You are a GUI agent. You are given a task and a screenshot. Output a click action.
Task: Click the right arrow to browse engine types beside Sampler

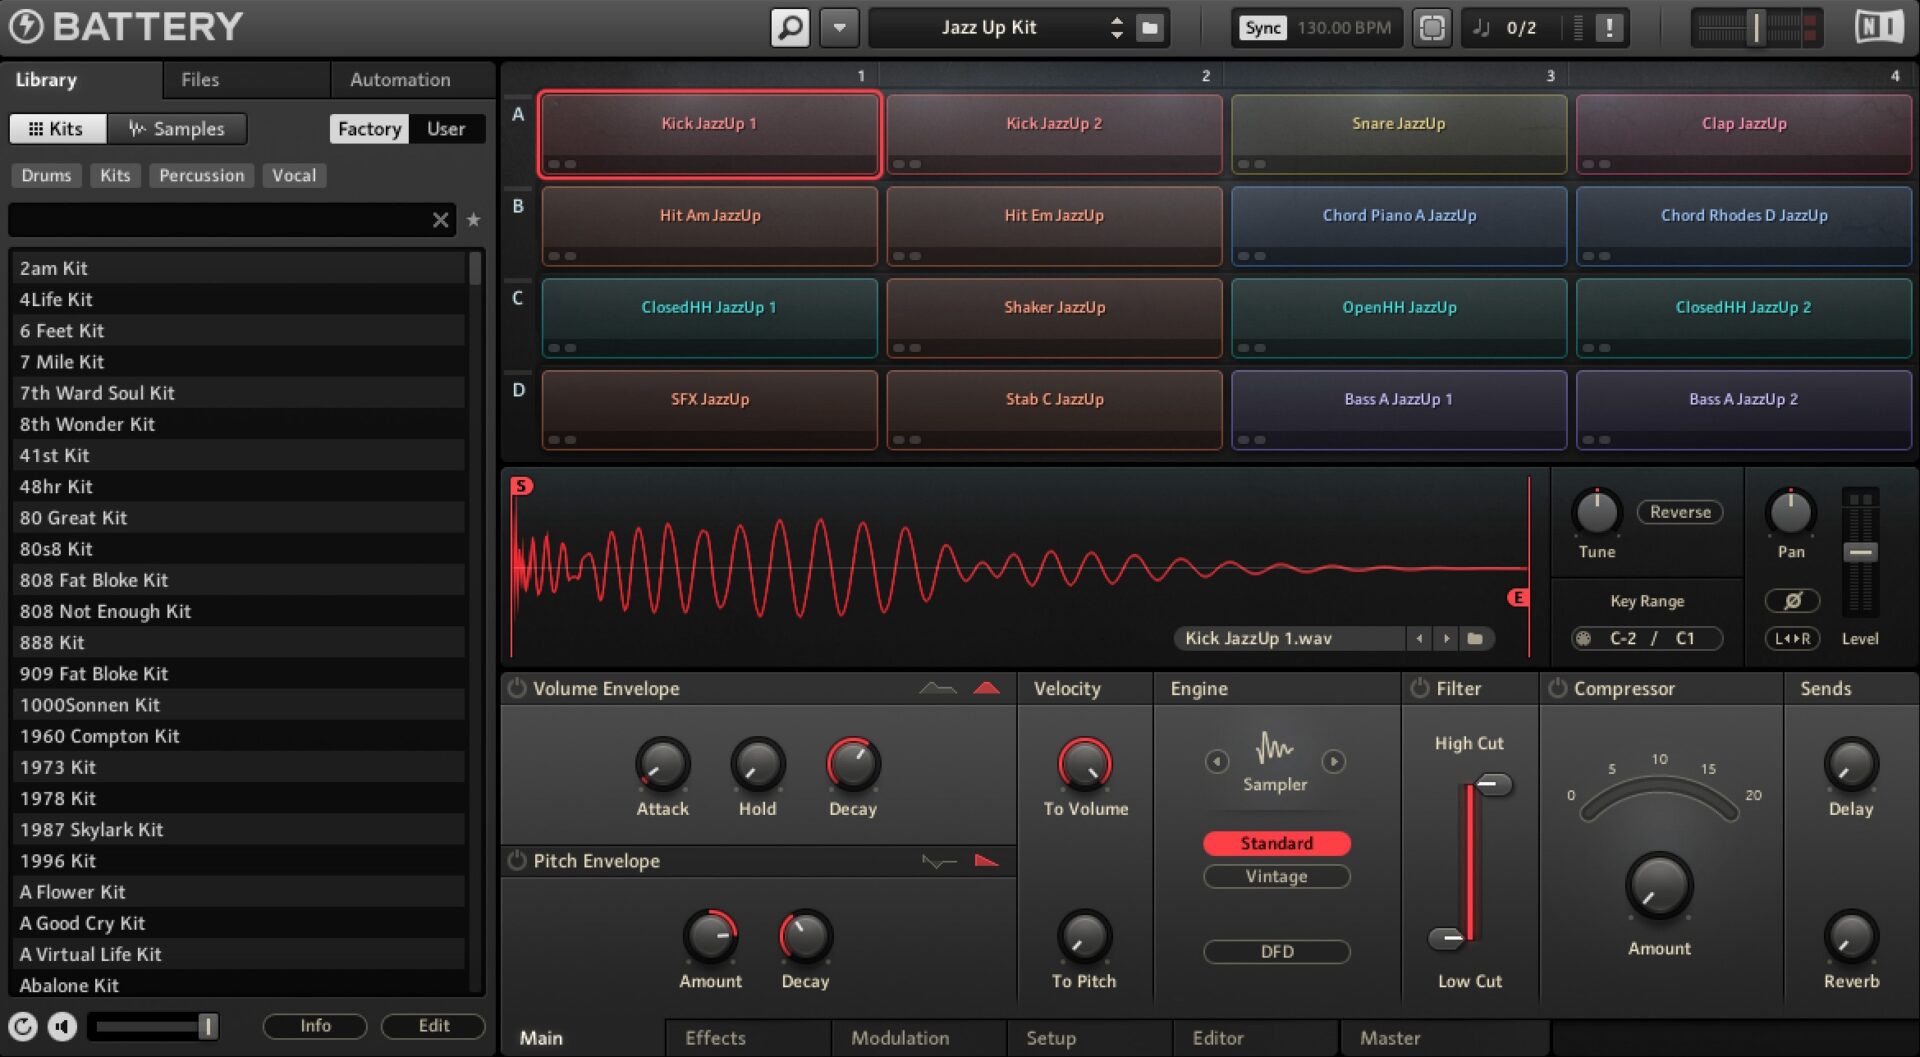[1334, 761]
